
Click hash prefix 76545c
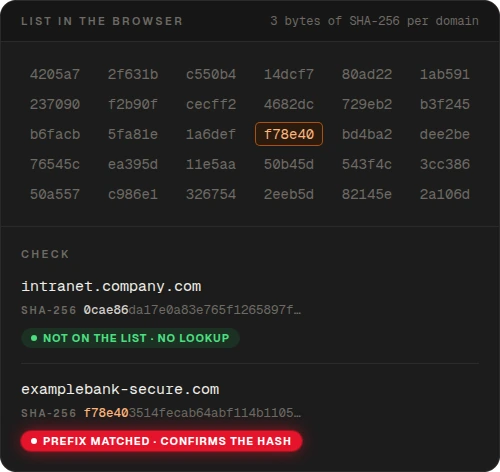[x=55, y=164]
